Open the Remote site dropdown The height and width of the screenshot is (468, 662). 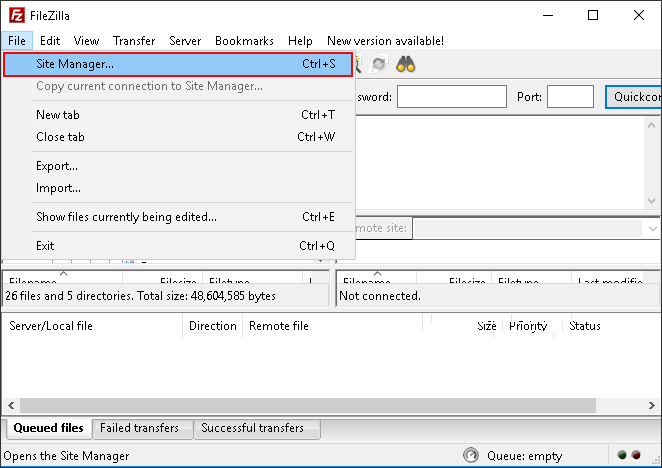pos(652,229)
